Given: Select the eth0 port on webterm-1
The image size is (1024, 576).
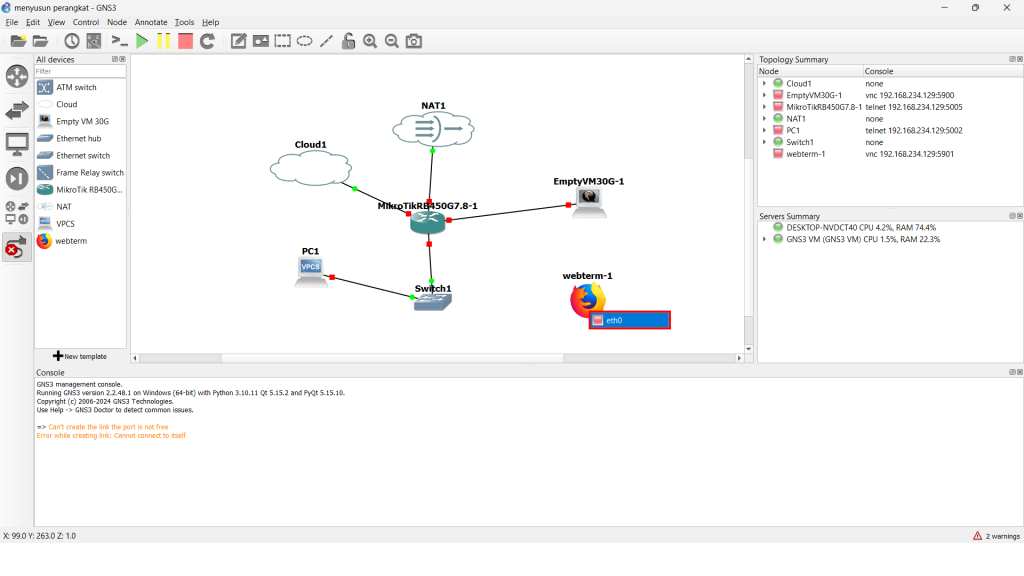Looking at the screenshot, I should 629,320.
